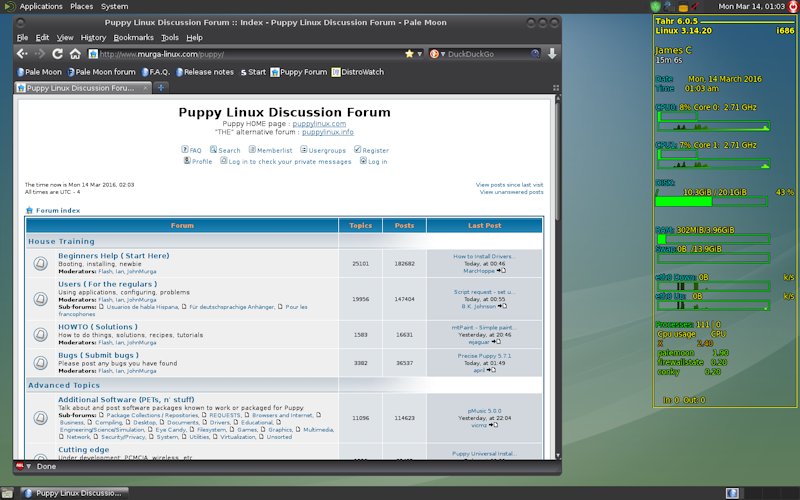Open a new tab with the plus button
This screenshot has height=500, width=800.
[x=161, y=88]
